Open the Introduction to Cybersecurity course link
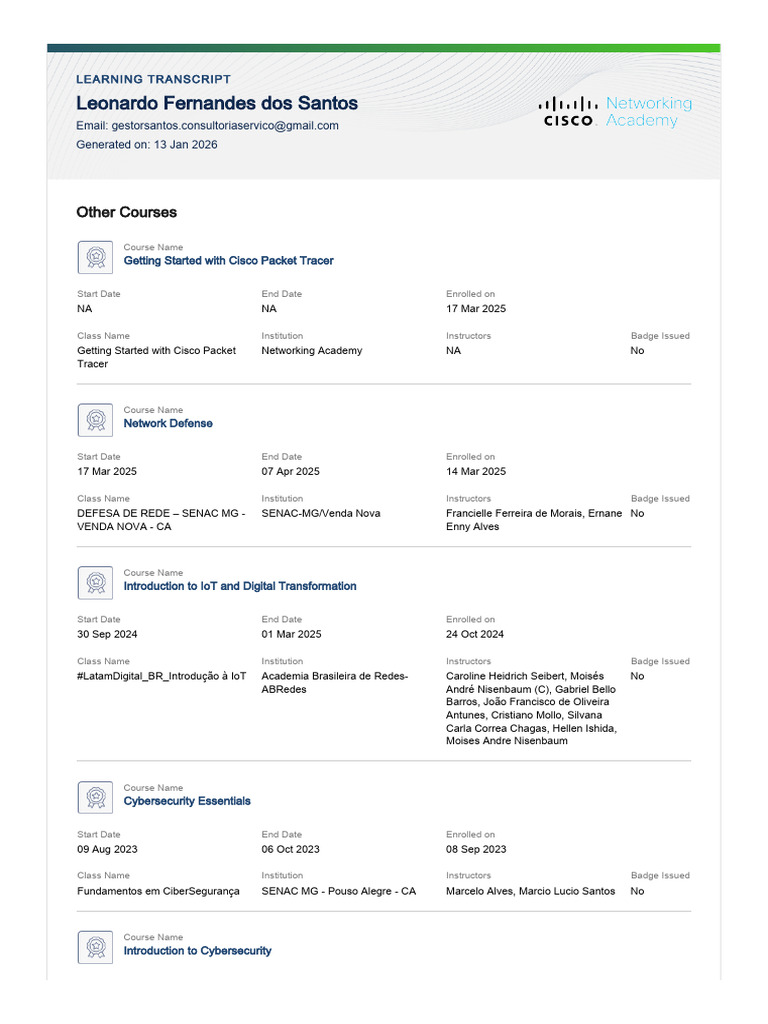The width and height of the screenshot is (768, 1024). click(x=197, y=951)
